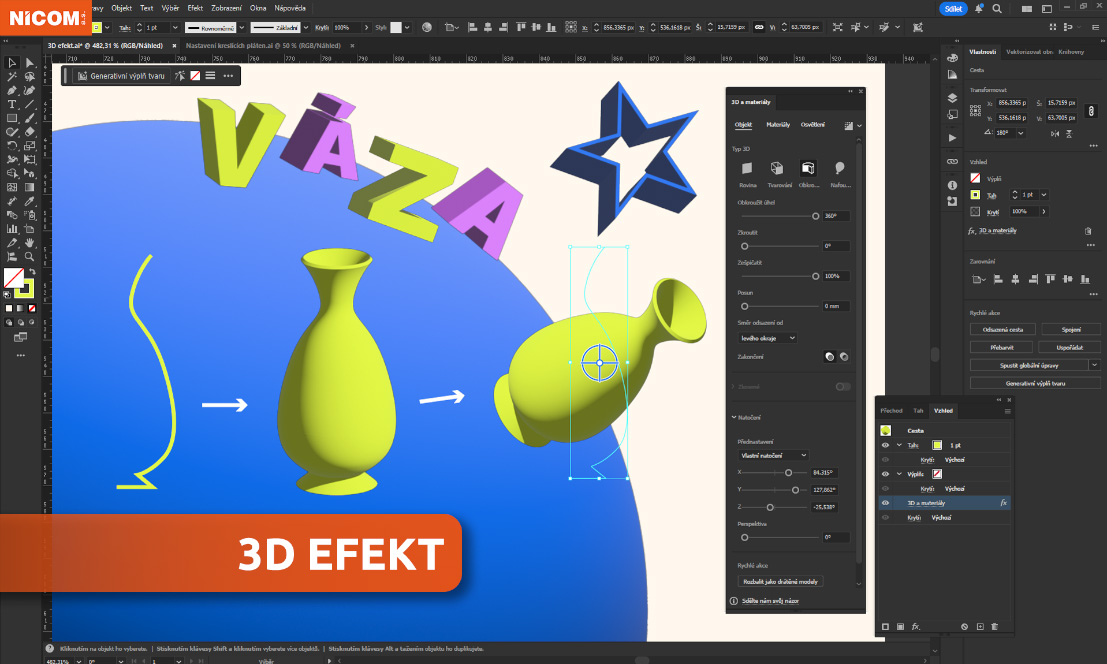Toggle visibility of Výplň row
Viewport: 1107px width, 664px height.
885,474
